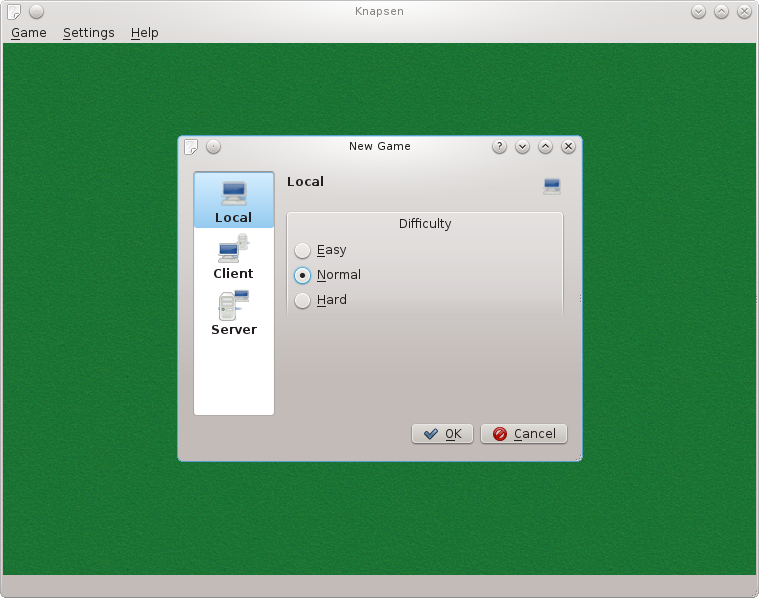This screenshot has height=598, width=759.
Task: Toggle the New Game dialog on-all-desktops pin button
Action: tap(213, 146)
